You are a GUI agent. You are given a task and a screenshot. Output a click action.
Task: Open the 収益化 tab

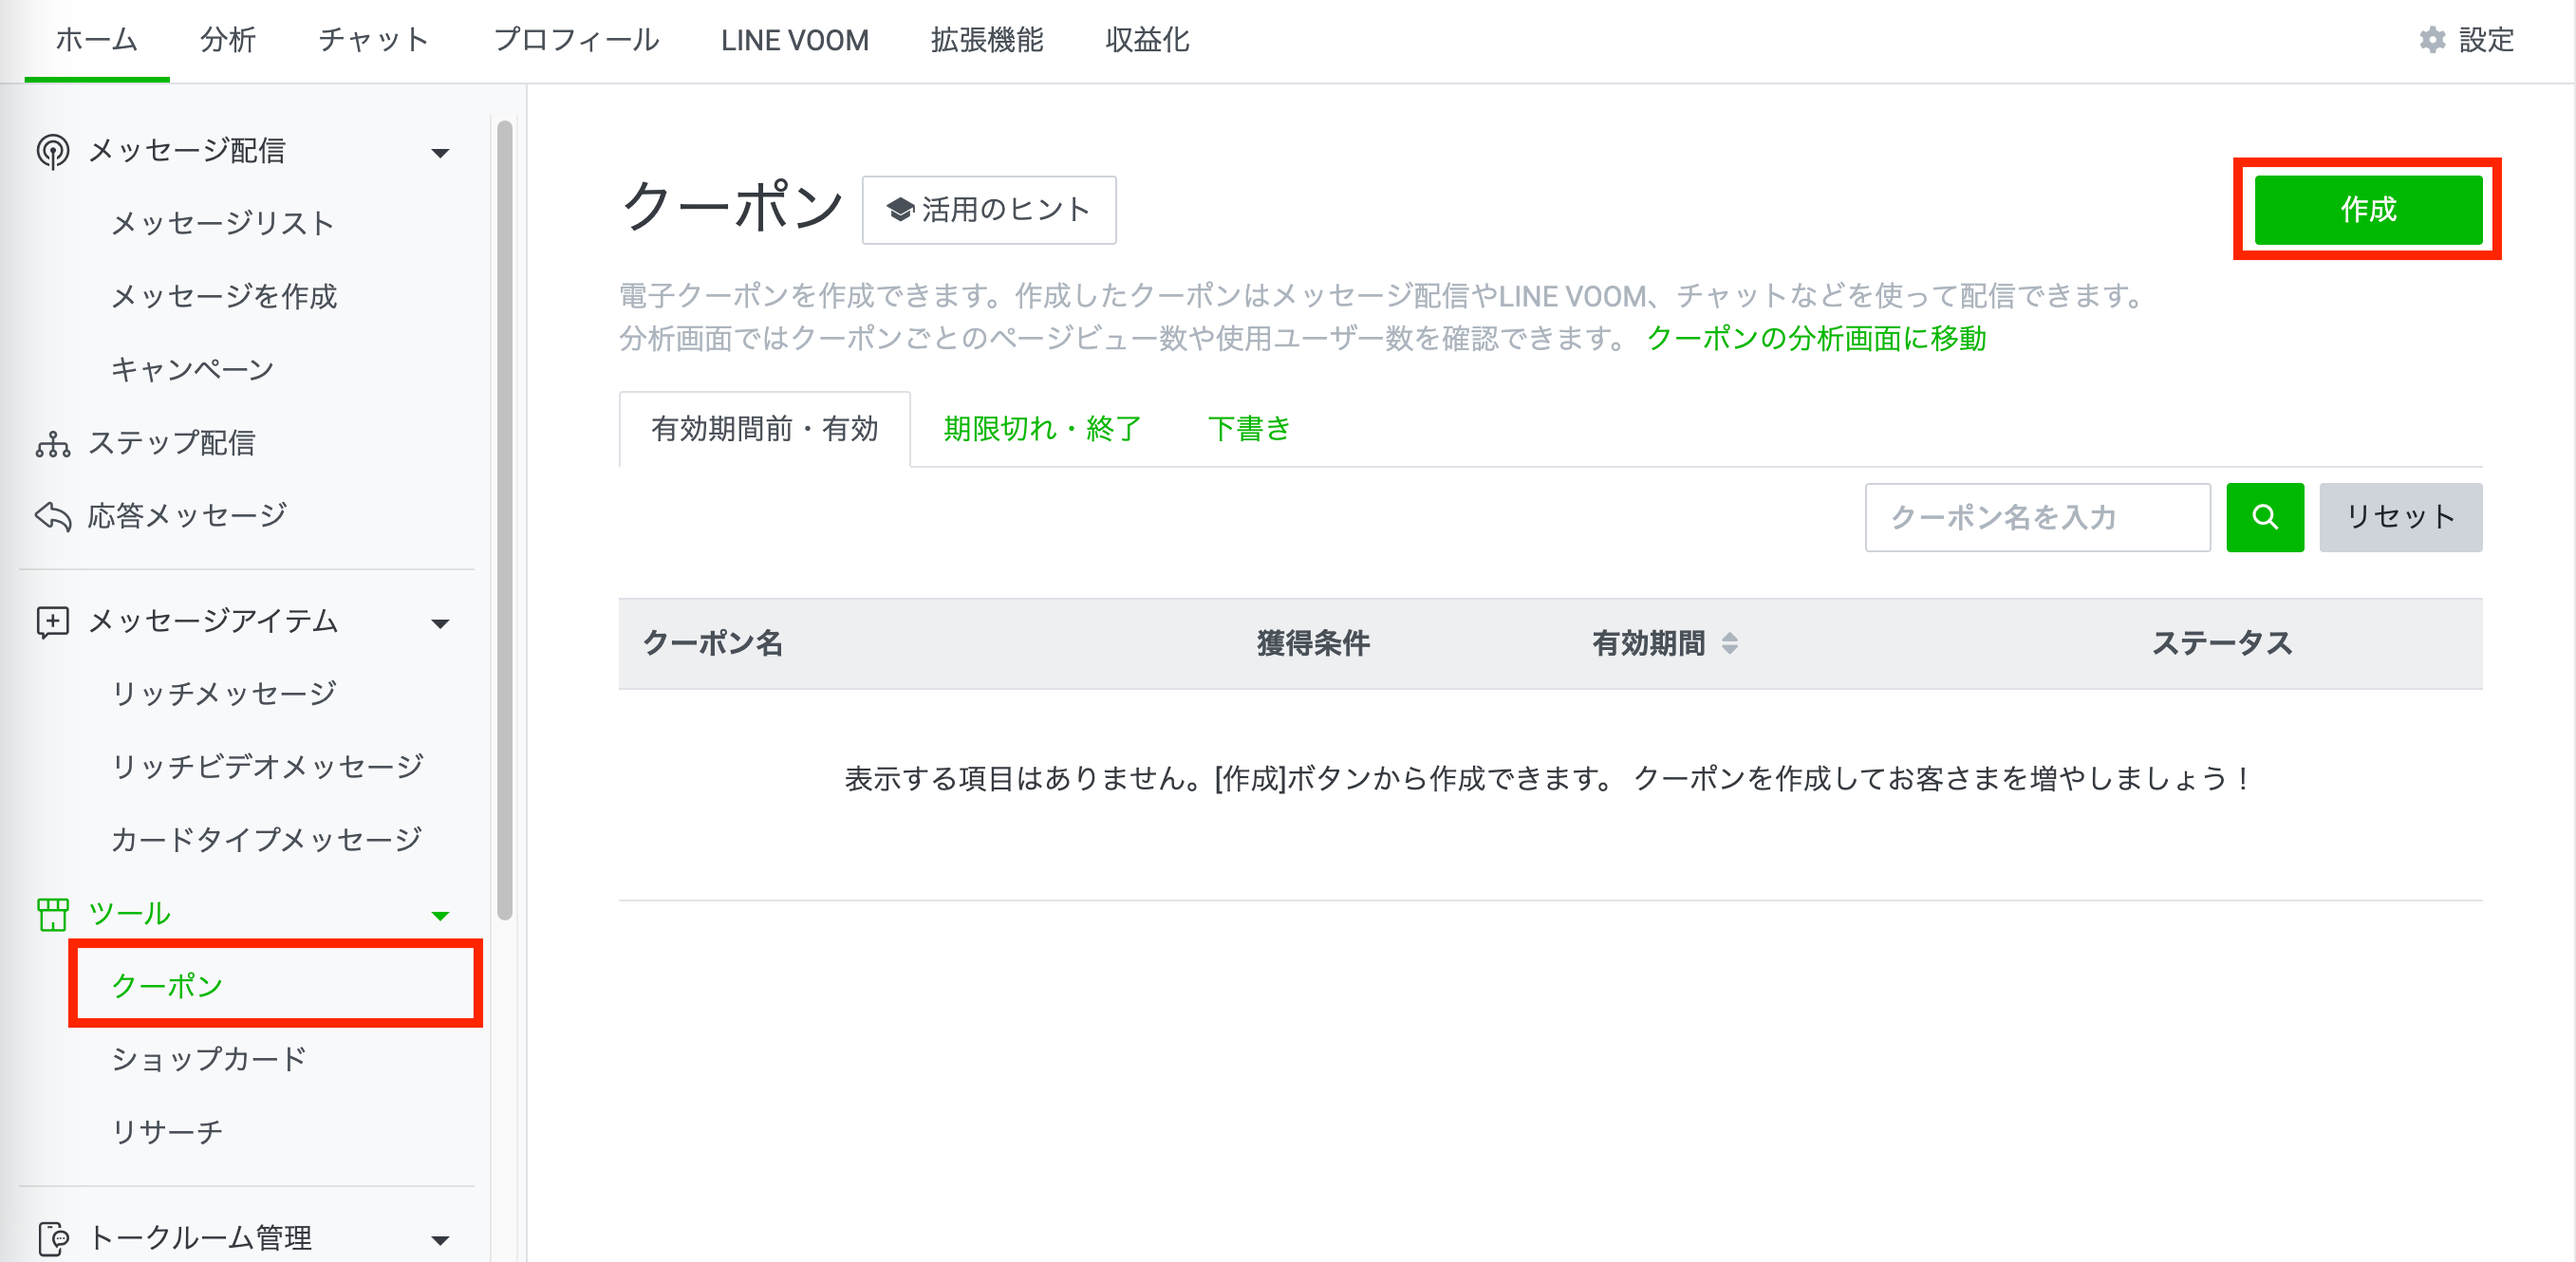pyautogui.click(x=1147, y=40)
